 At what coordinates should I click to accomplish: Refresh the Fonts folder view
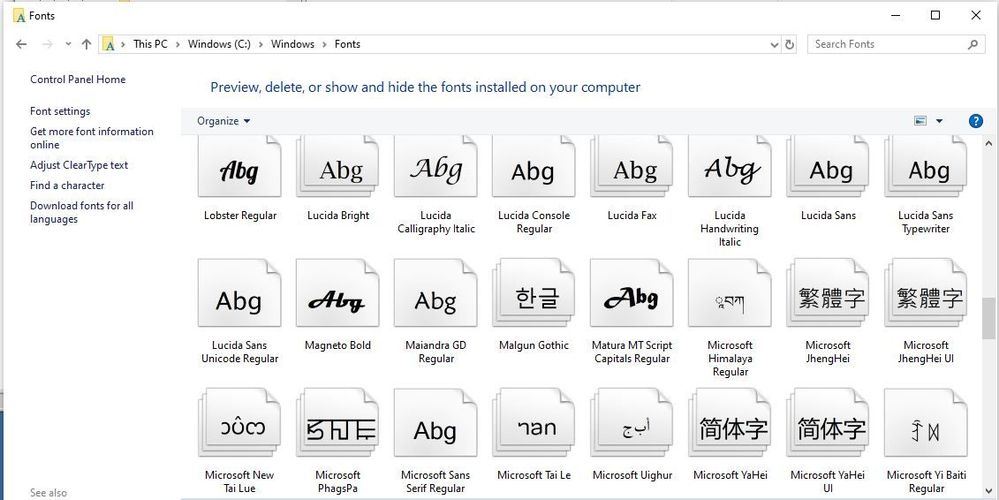pyautogui.click(x=789, y=45)
